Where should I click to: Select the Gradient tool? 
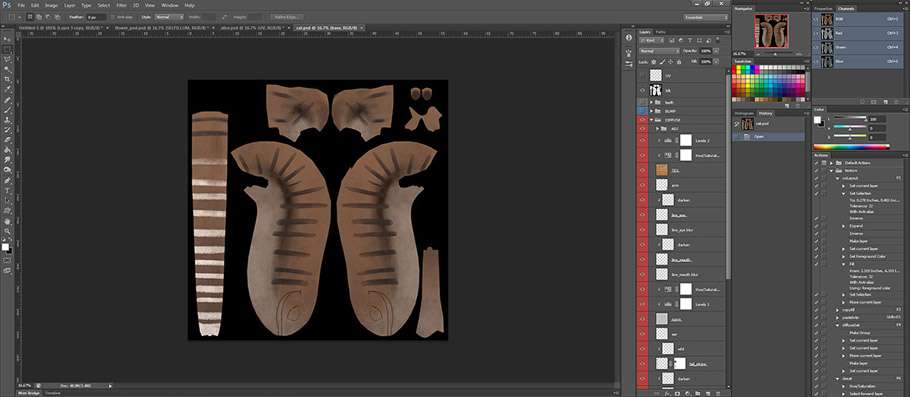[8, 150]
